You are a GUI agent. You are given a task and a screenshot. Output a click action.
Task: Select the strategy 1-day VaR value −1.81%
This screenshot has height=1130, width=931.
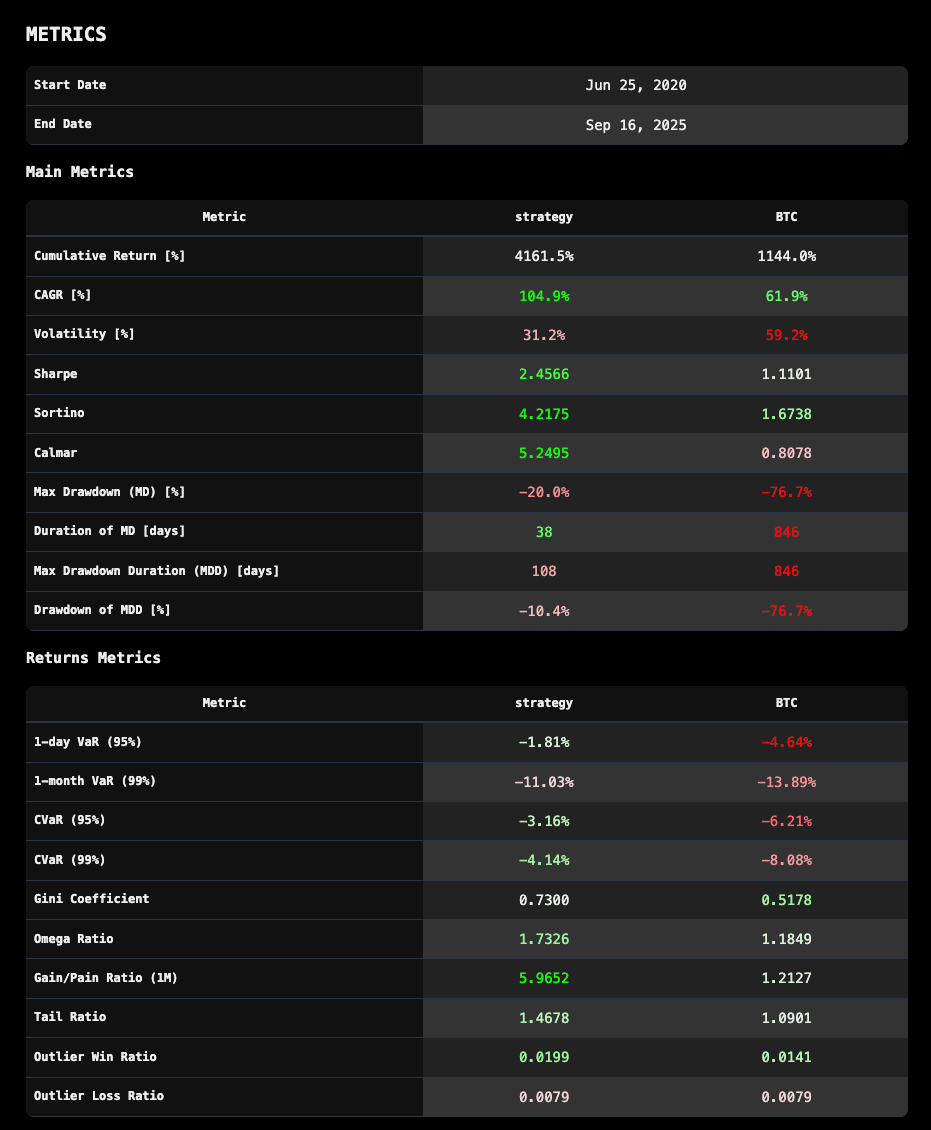pos(544,742)
